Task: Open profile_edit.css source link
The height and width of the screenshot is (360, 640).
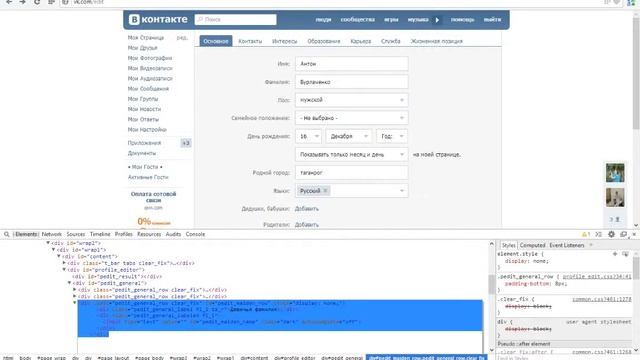Action: click(597, 277)
